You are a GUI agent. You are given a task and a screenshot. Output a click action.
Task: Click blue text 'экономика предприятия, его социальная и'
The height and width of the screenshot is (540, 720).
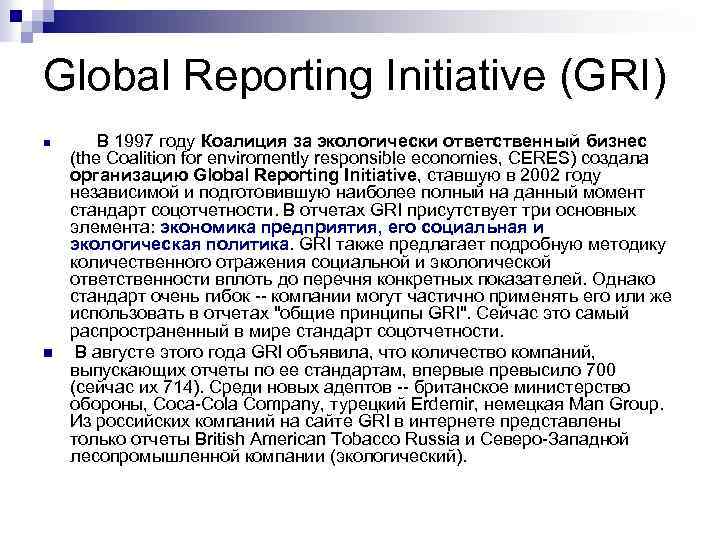[352, 228]
